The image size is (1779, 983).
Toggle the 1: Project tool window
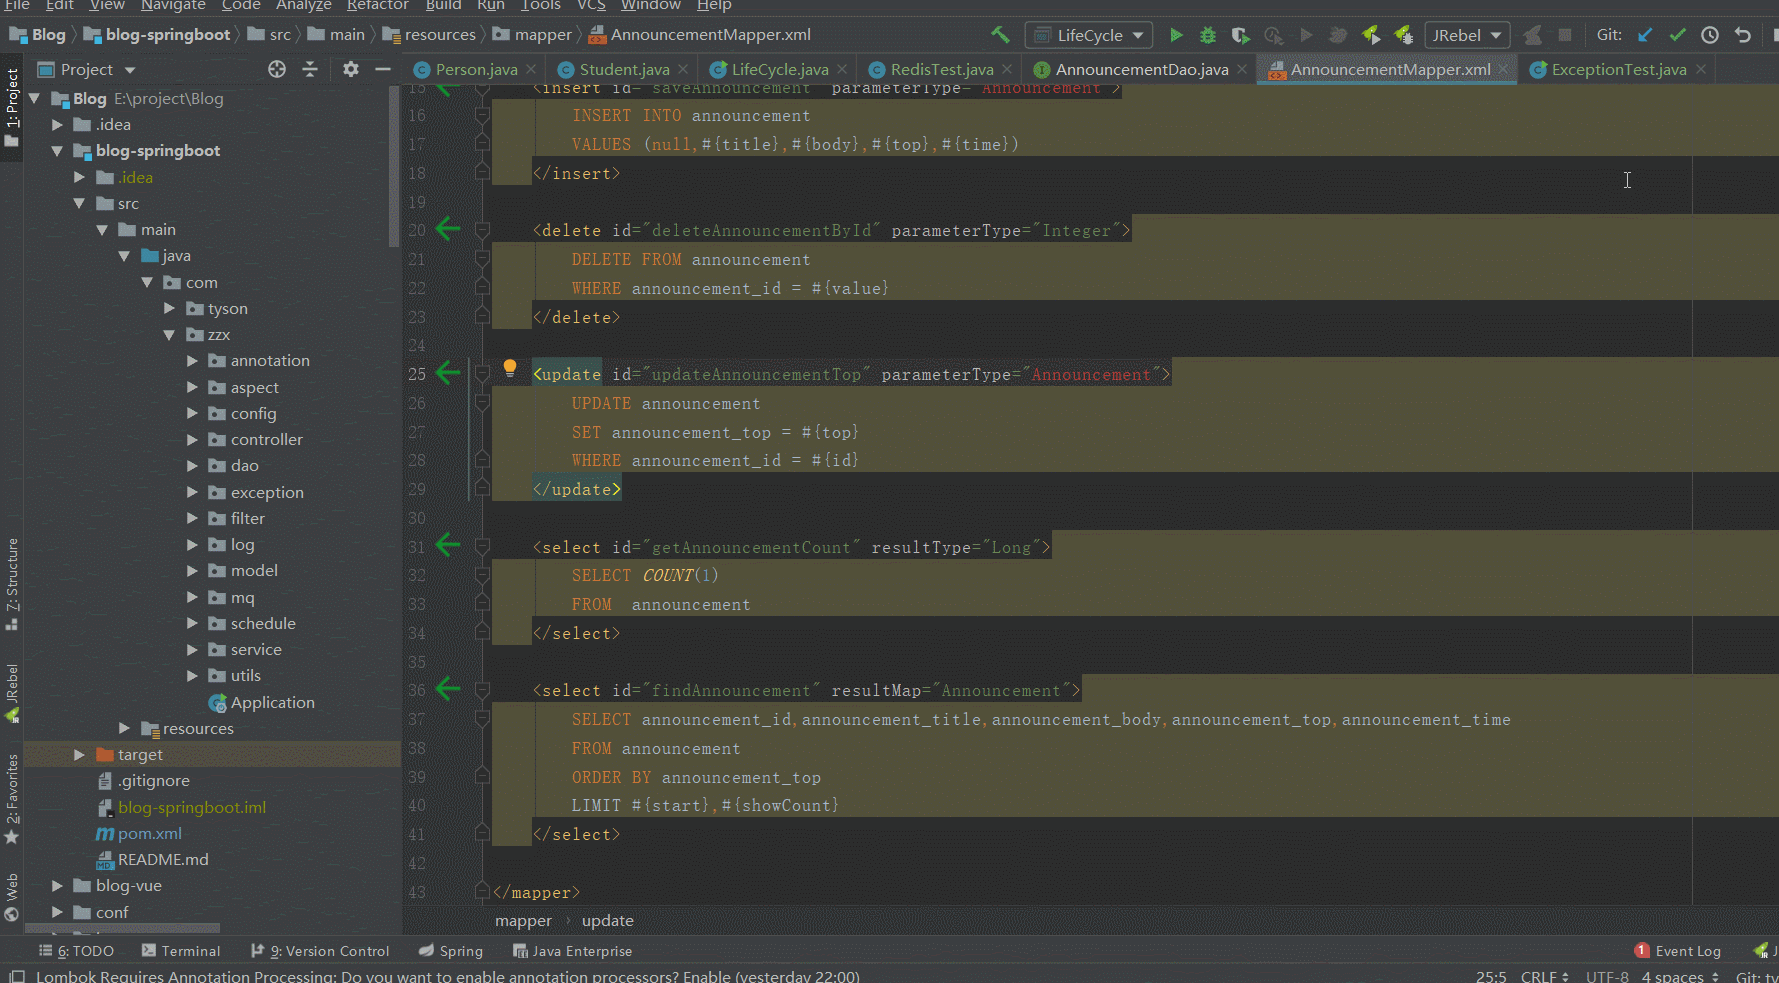pyautogui.click(x=12, y=107)
